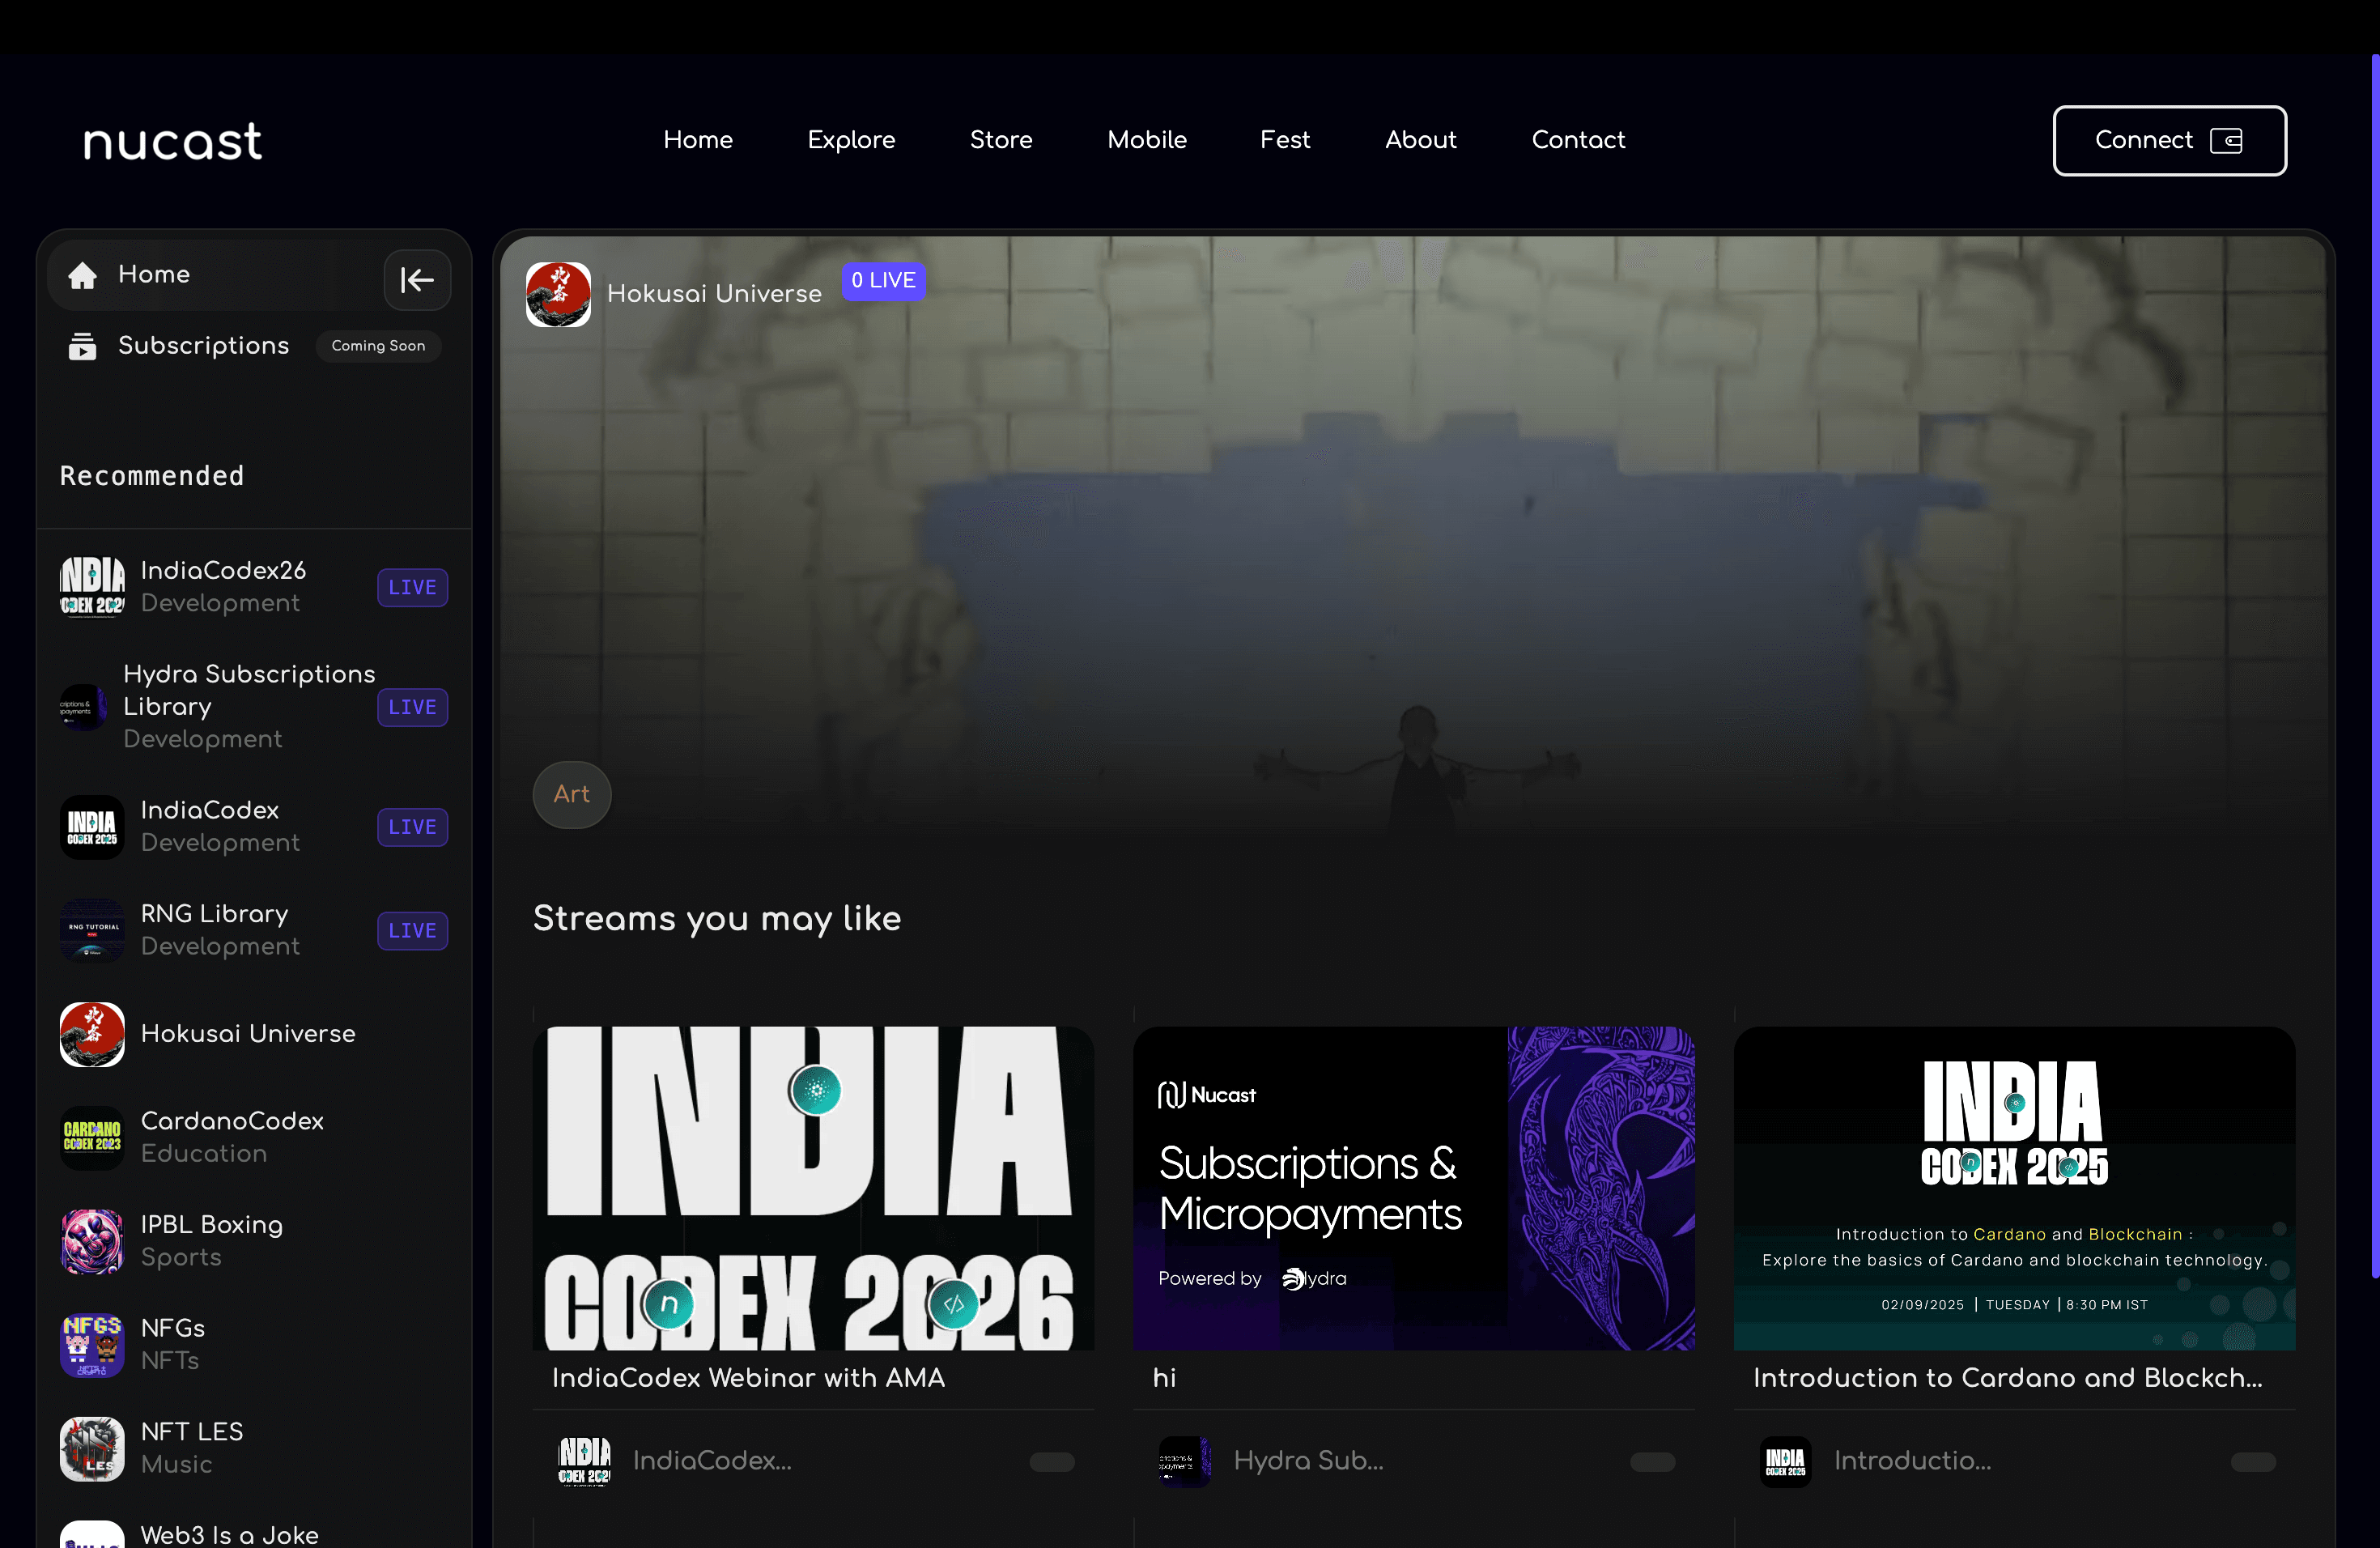Click the Subscriptions icon in sidebar

(x=82, y=346)
